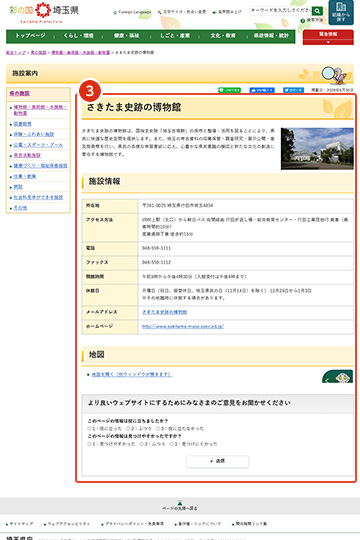Select radio 3：役に立たなかった
Viewport: 360px width, 540px height.
[158, 429]
